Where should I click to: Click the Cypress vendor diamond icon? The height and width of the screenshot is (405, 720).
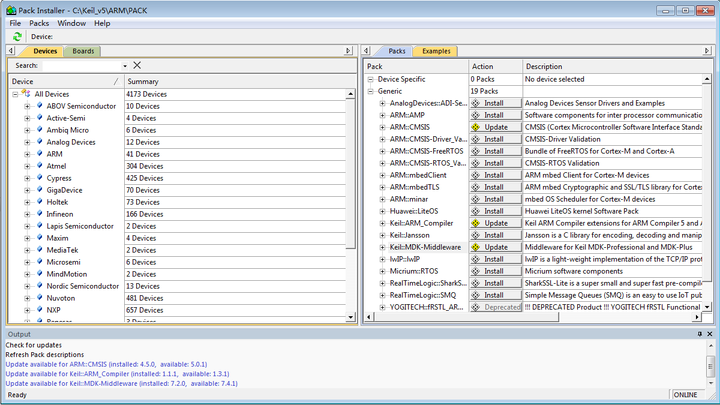point(39,178)
